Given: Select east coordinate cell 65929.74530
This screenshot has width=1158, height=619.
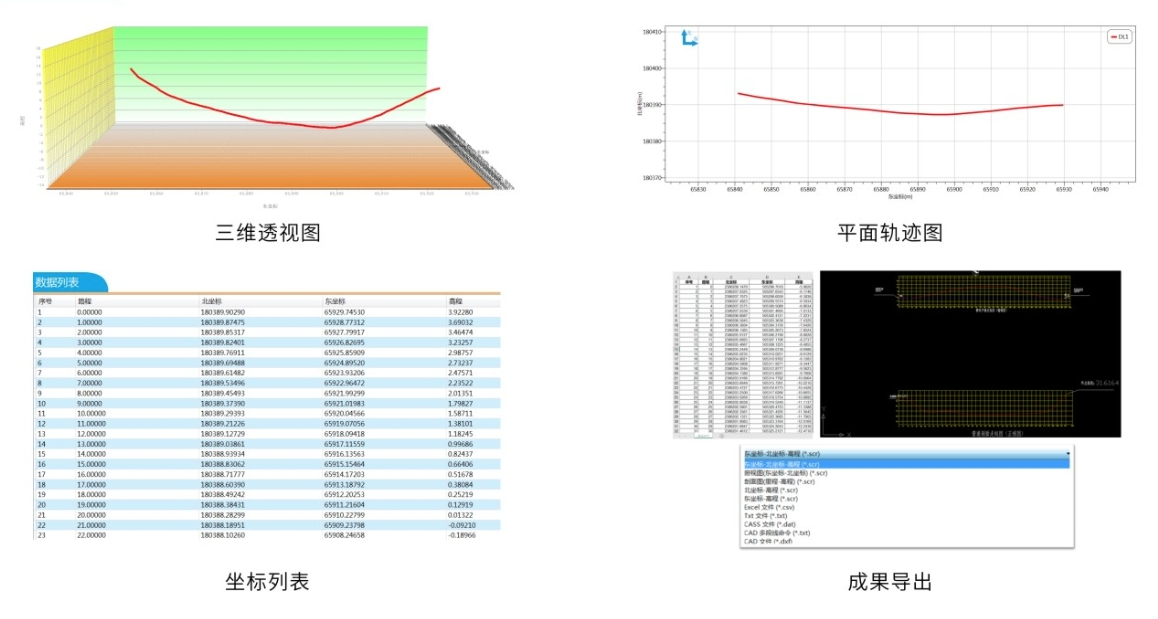Looking at the screenshot, I should click(344, 312).
